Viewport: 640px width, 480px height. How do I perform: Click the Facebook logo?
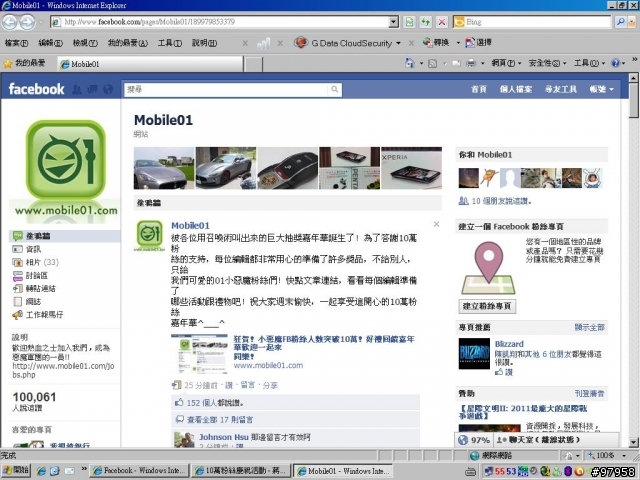[36, 89]
